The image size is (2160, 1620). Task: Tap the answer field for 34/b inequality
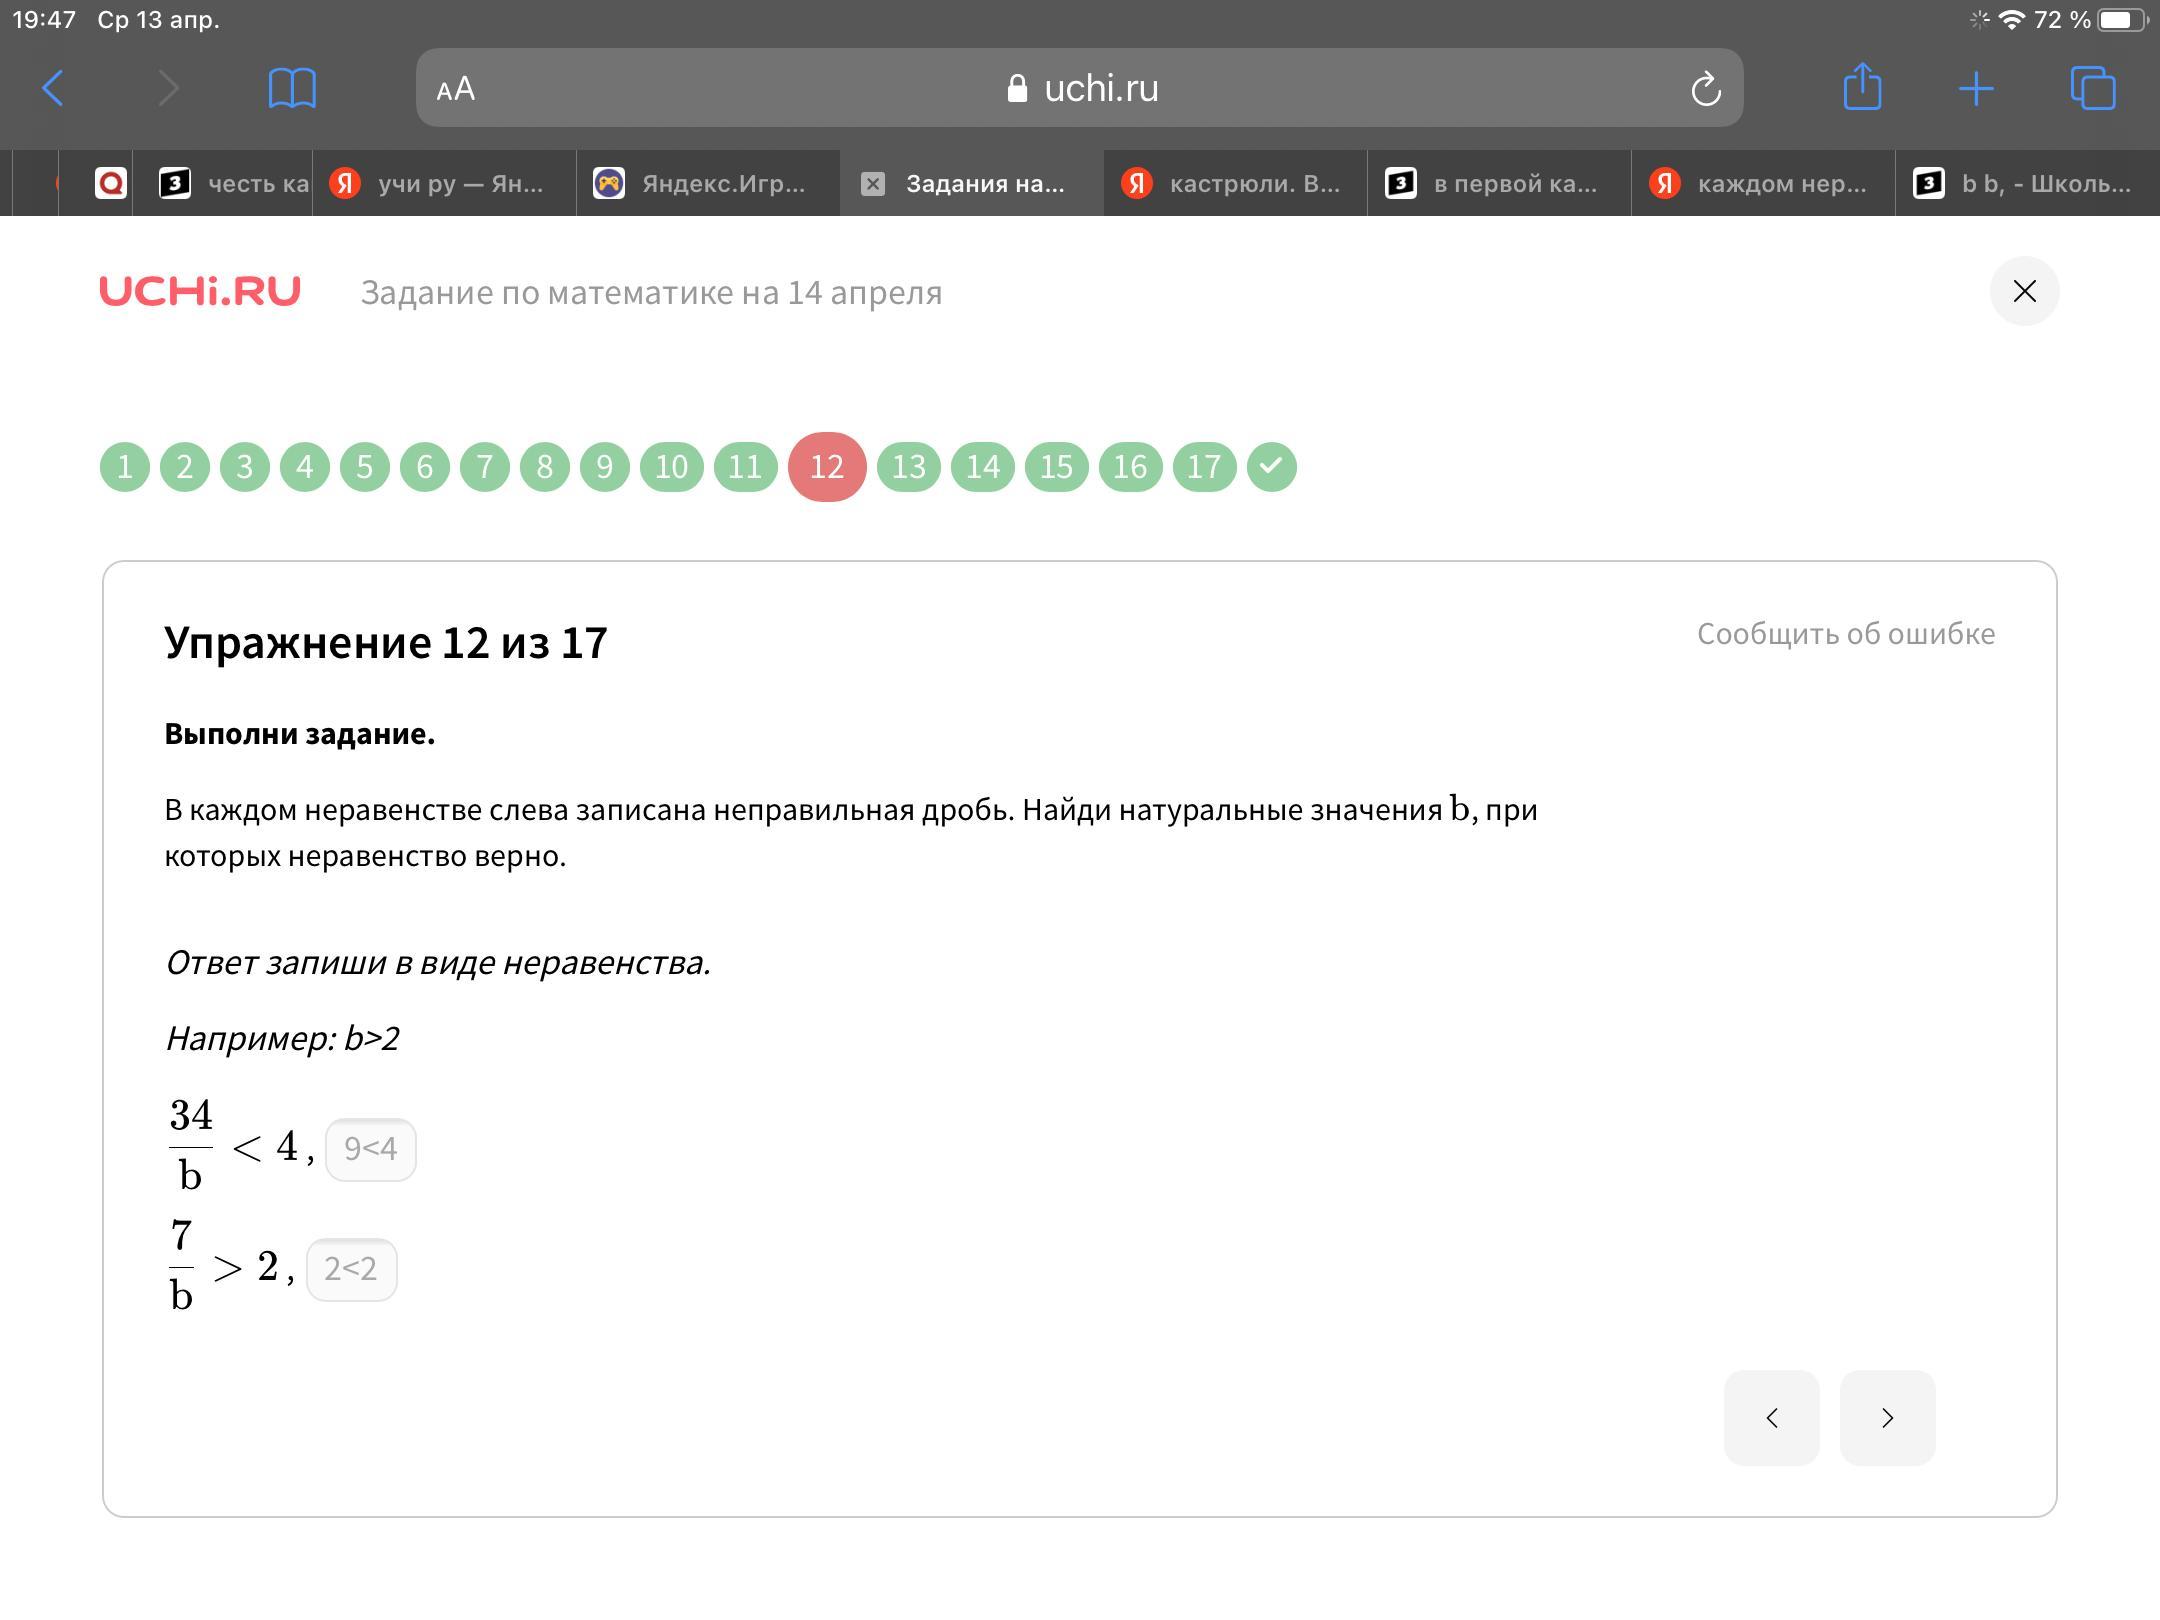click(x=371, y=1149)
